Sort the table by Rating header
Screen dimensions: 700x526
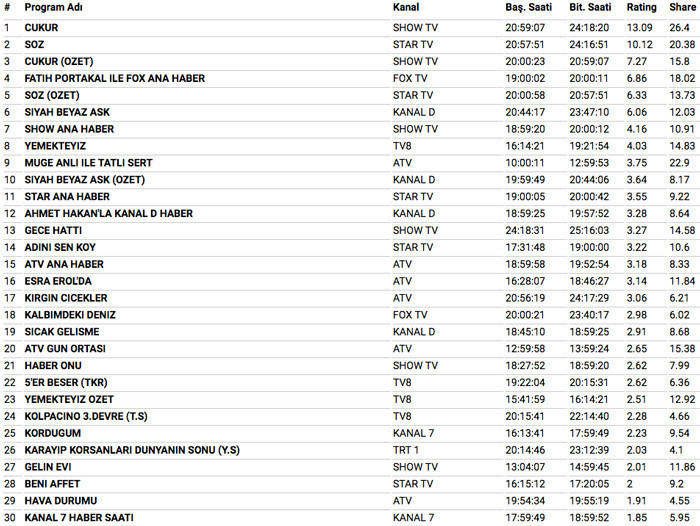[642, 7]
